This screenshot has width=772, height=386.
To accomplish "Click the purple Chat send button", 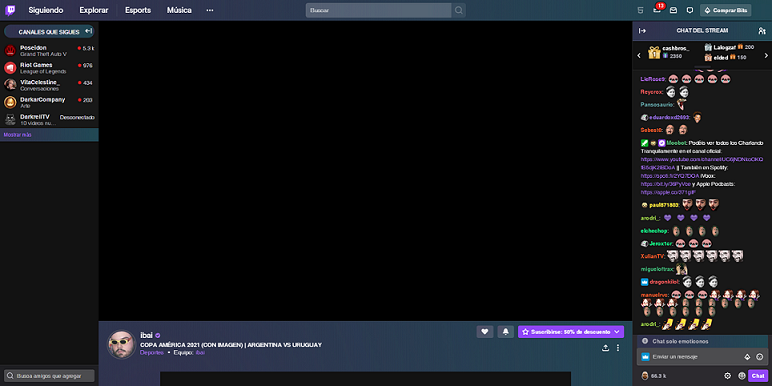I will click(x=757, y=376).
